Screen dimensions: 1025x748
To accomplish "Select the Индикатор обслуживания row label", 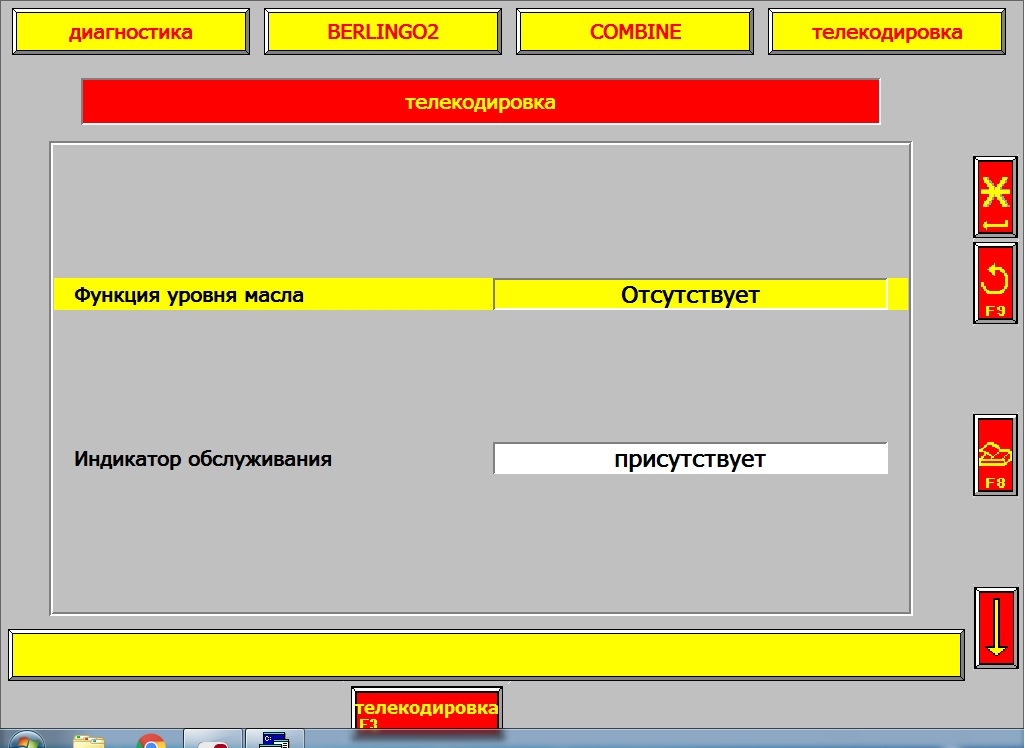I will click(203, 459).
